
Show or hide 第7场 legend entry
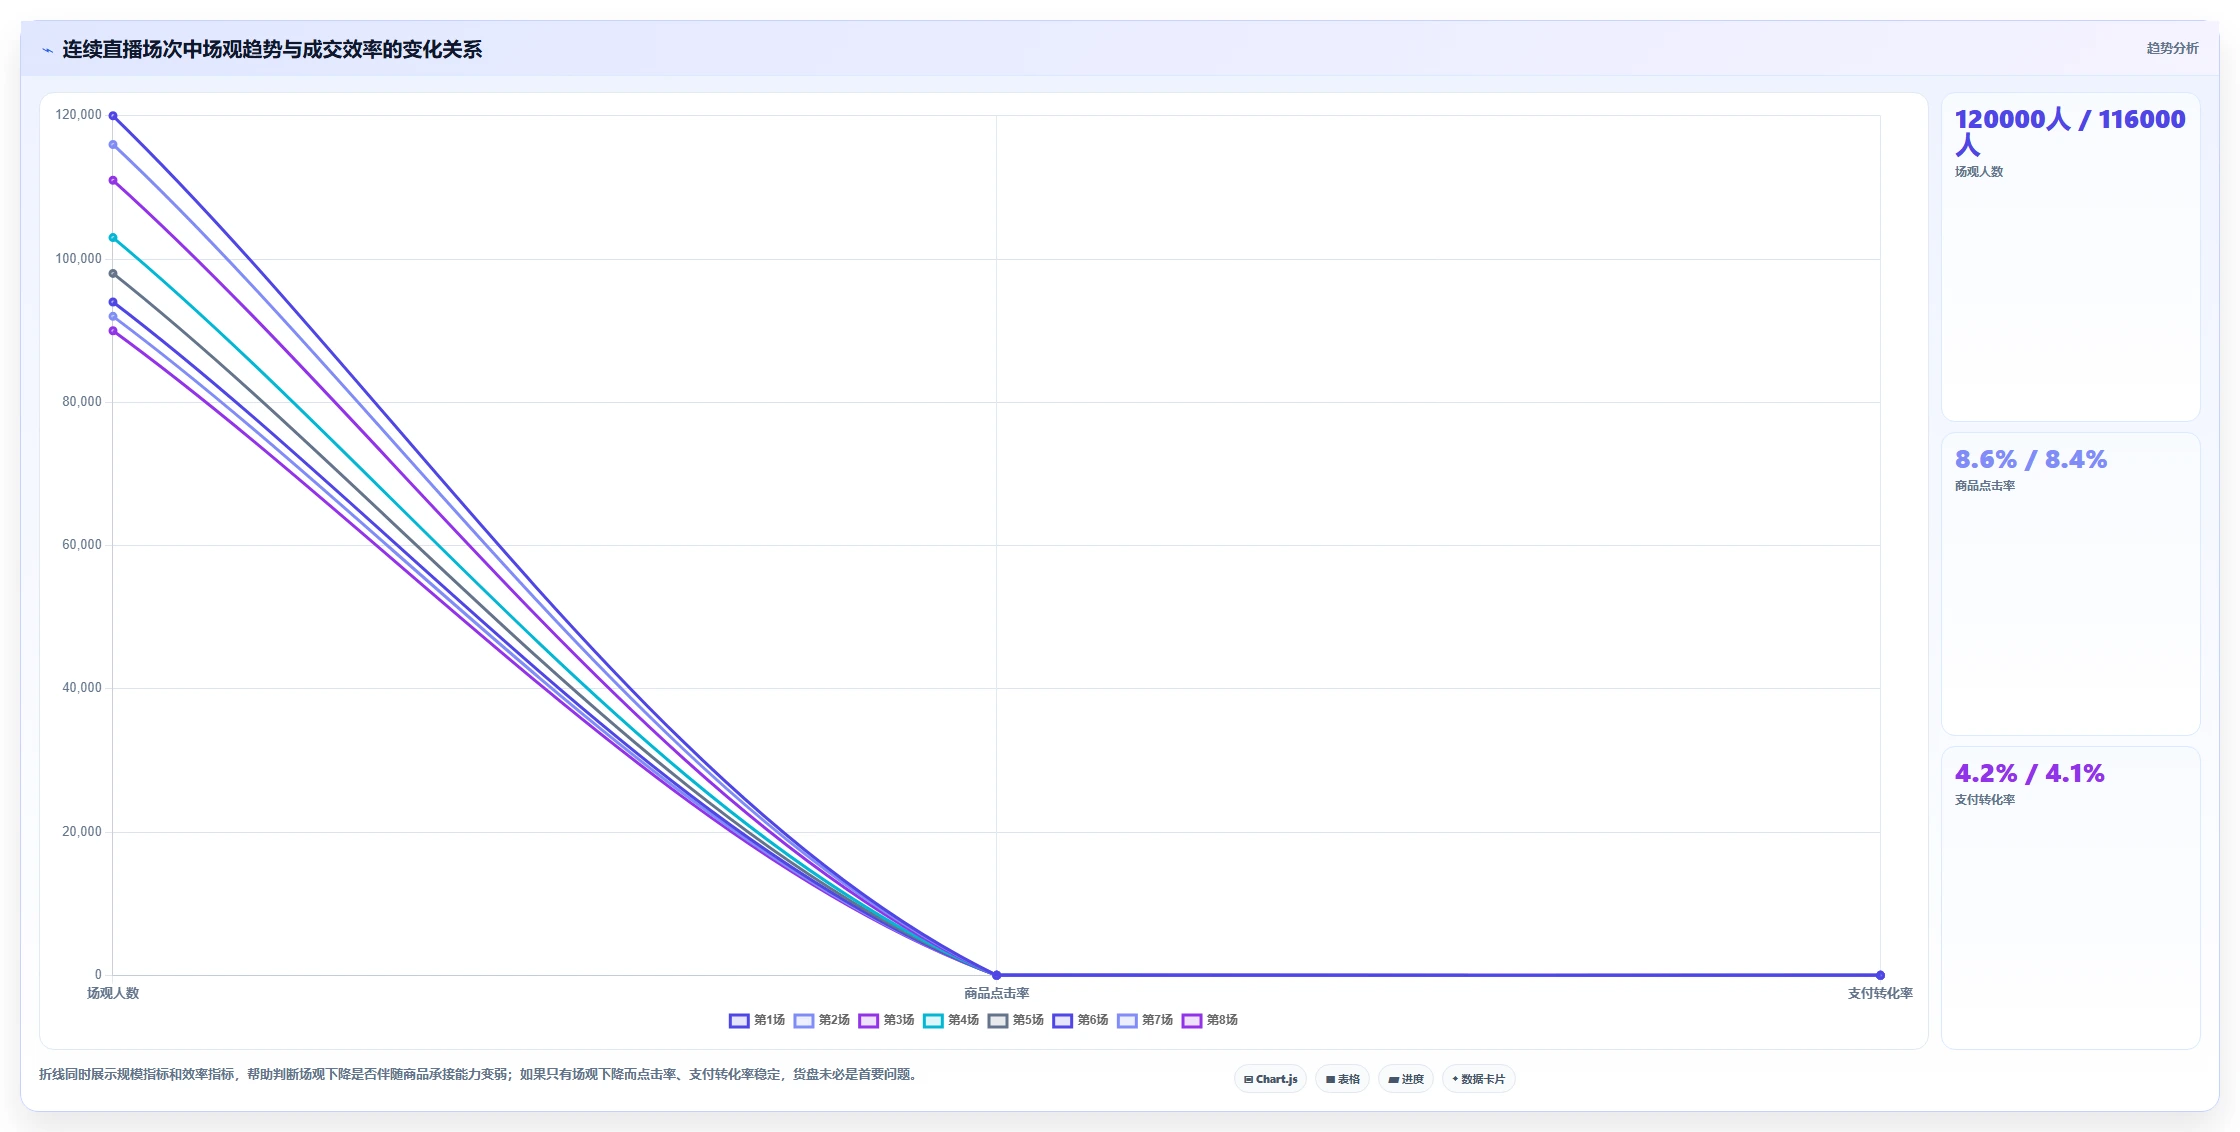pos(1145,1020)
